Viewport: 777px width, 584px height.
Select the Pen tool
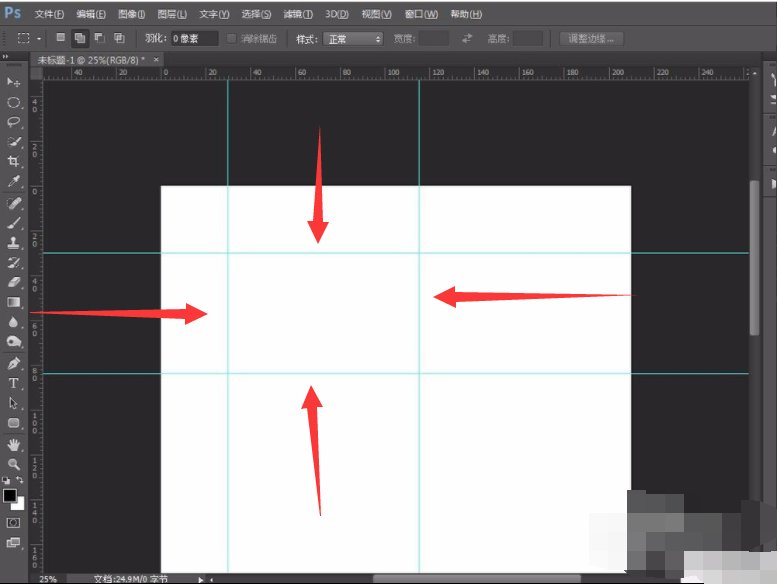click(14, 363)
